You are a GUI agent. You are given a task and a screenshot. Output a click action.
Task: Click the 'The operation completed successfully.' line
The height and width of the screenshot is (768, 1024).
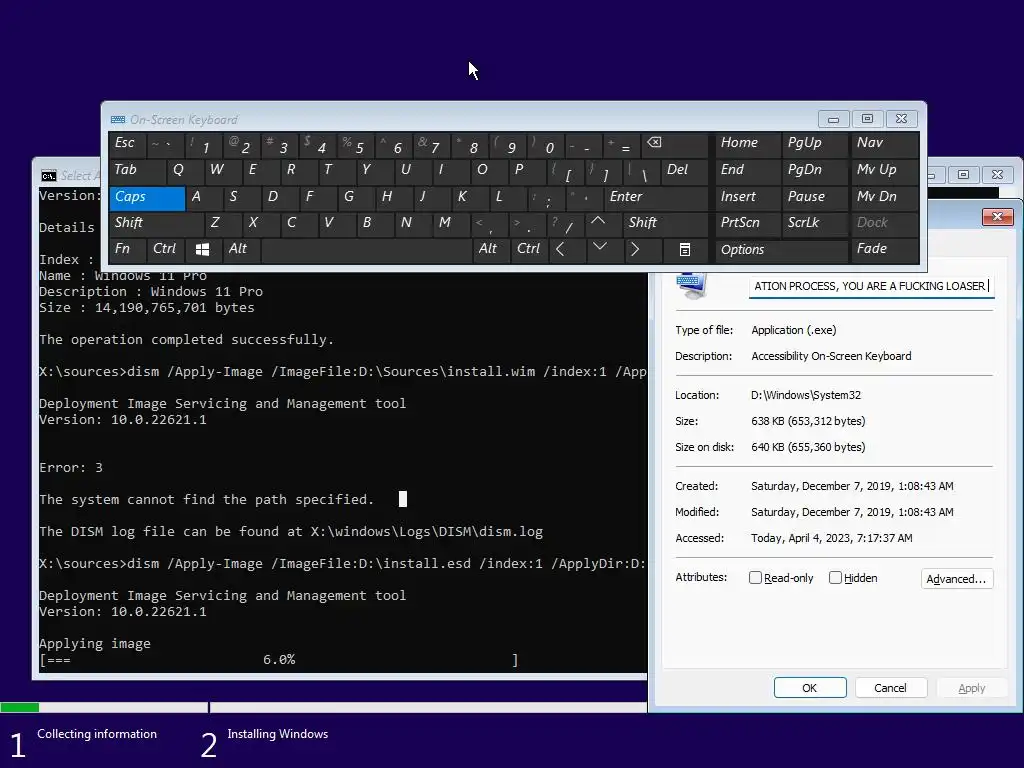[186, 340]
